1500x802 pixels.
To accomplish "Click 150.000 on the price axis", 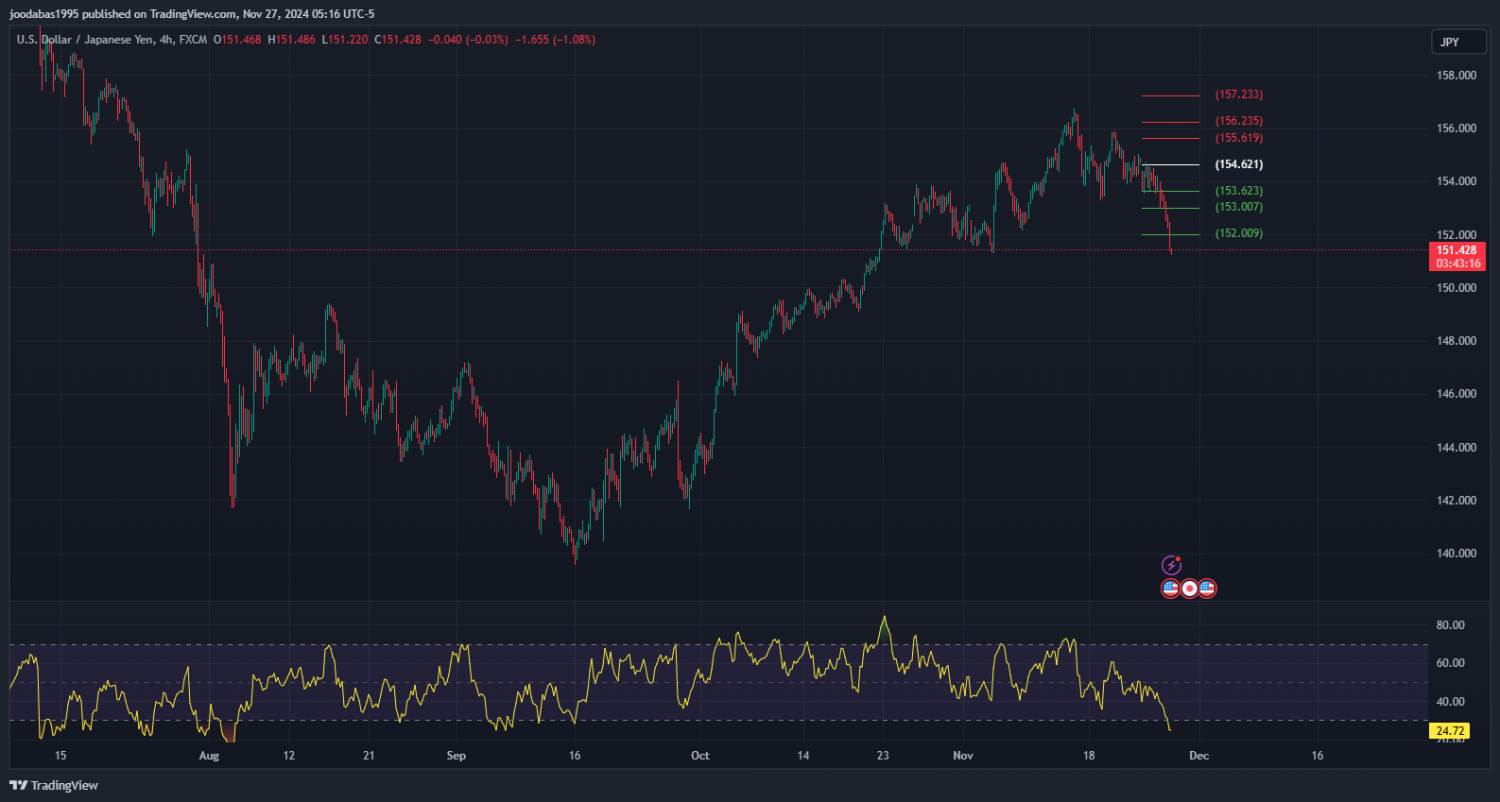I will (x=1458, y=288).
